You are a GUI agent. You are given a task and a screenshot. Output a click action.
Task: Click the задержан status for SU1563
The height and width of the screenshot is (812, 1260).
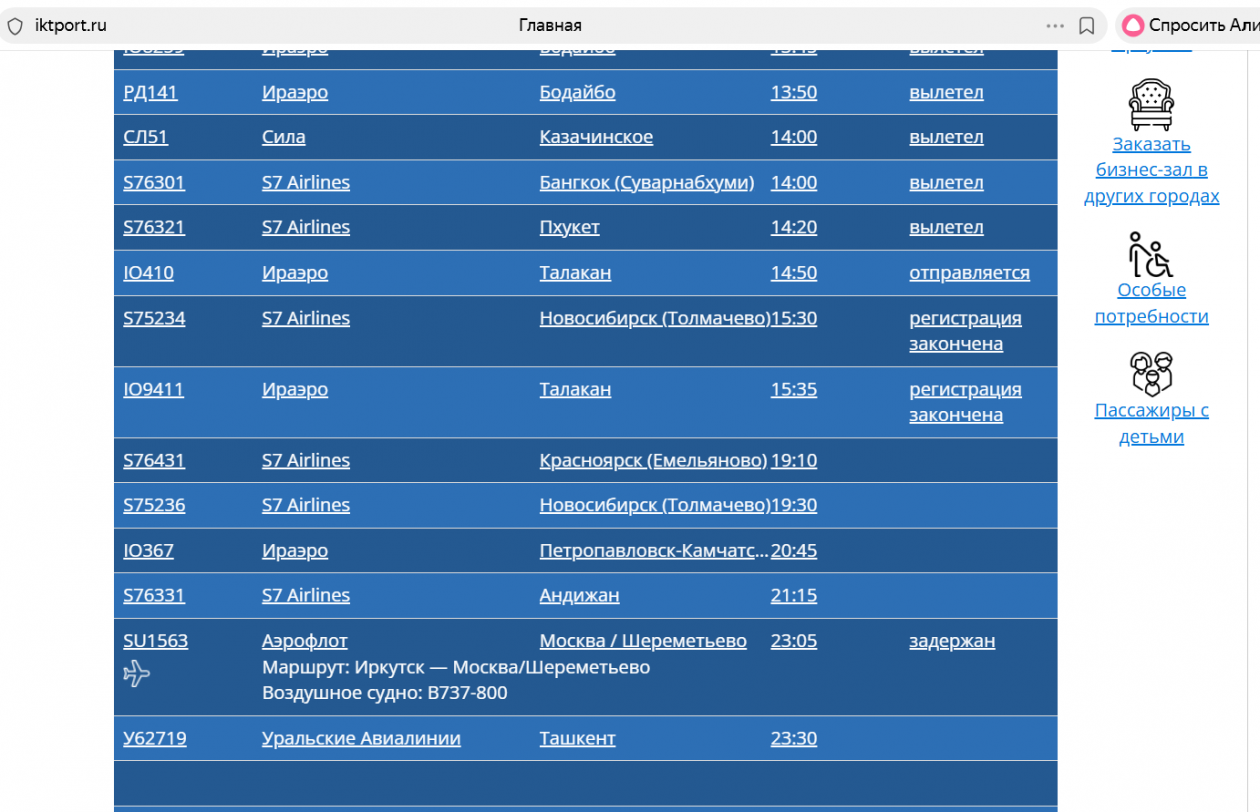tap(951, 641)
